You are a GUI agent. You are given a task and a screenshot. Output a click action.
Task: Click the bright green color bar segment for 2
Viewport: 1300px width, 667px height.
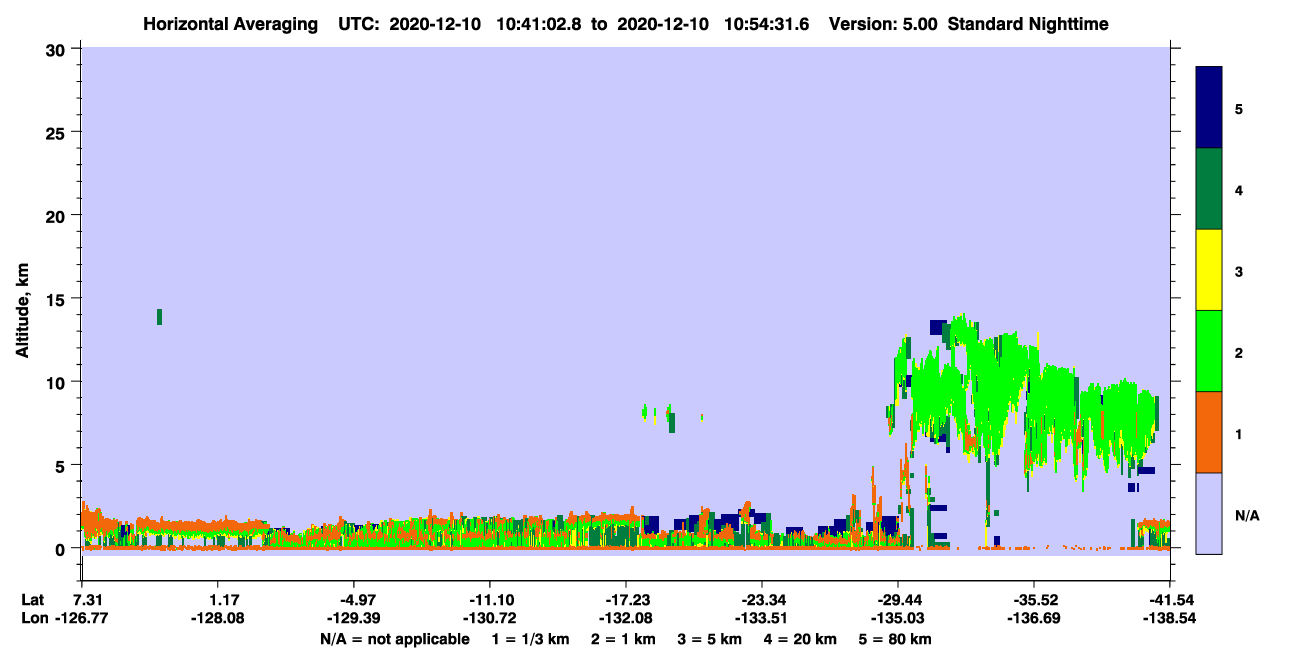[x=1209, y=351]
